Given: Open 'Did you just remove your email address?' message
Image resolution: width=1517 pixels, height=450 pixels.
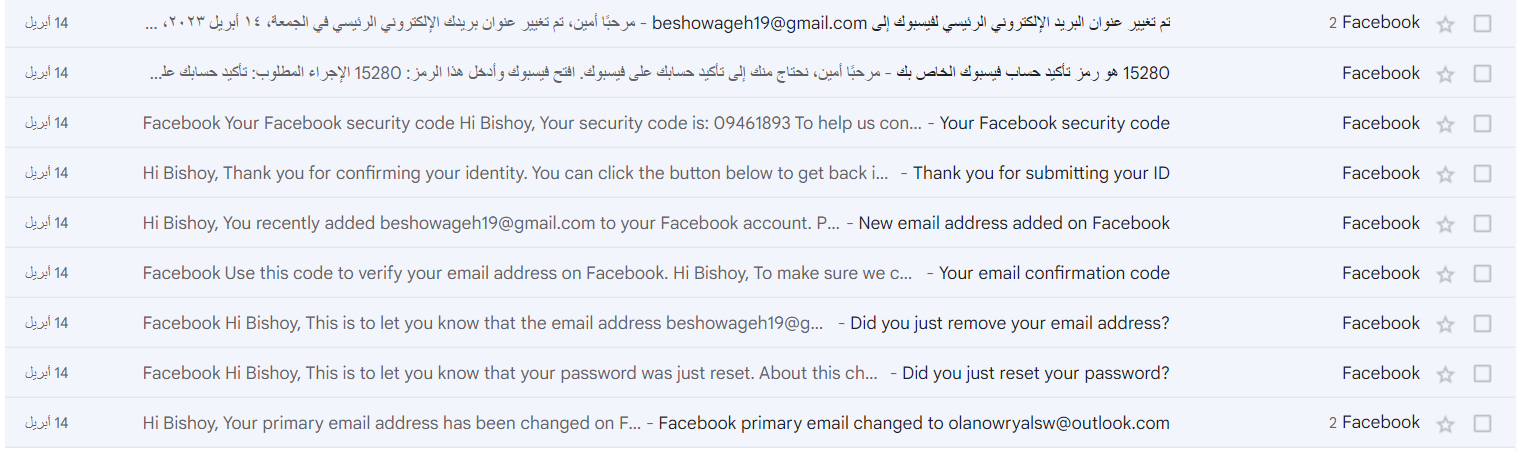Looking at the screenshot, I should pos(1009,323).
